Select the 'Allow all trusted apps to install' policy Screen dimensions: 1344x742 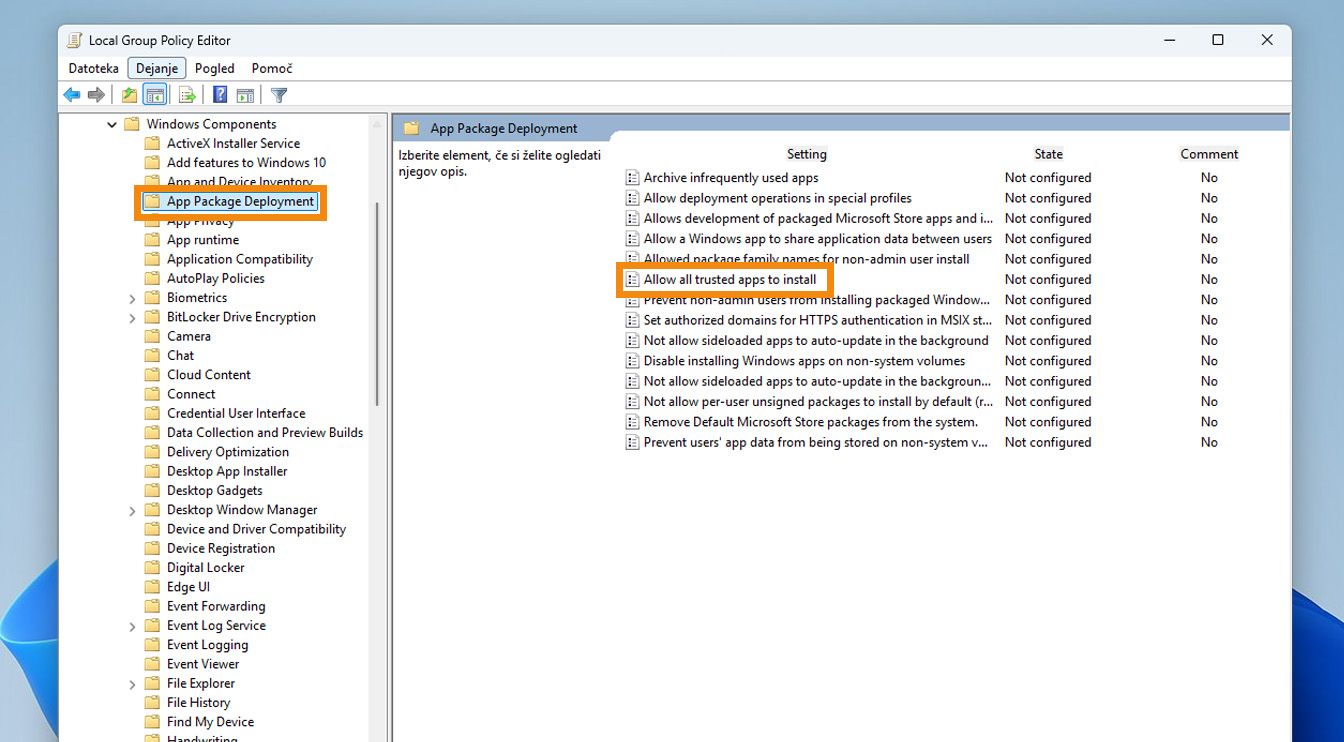tap(730, 279)
